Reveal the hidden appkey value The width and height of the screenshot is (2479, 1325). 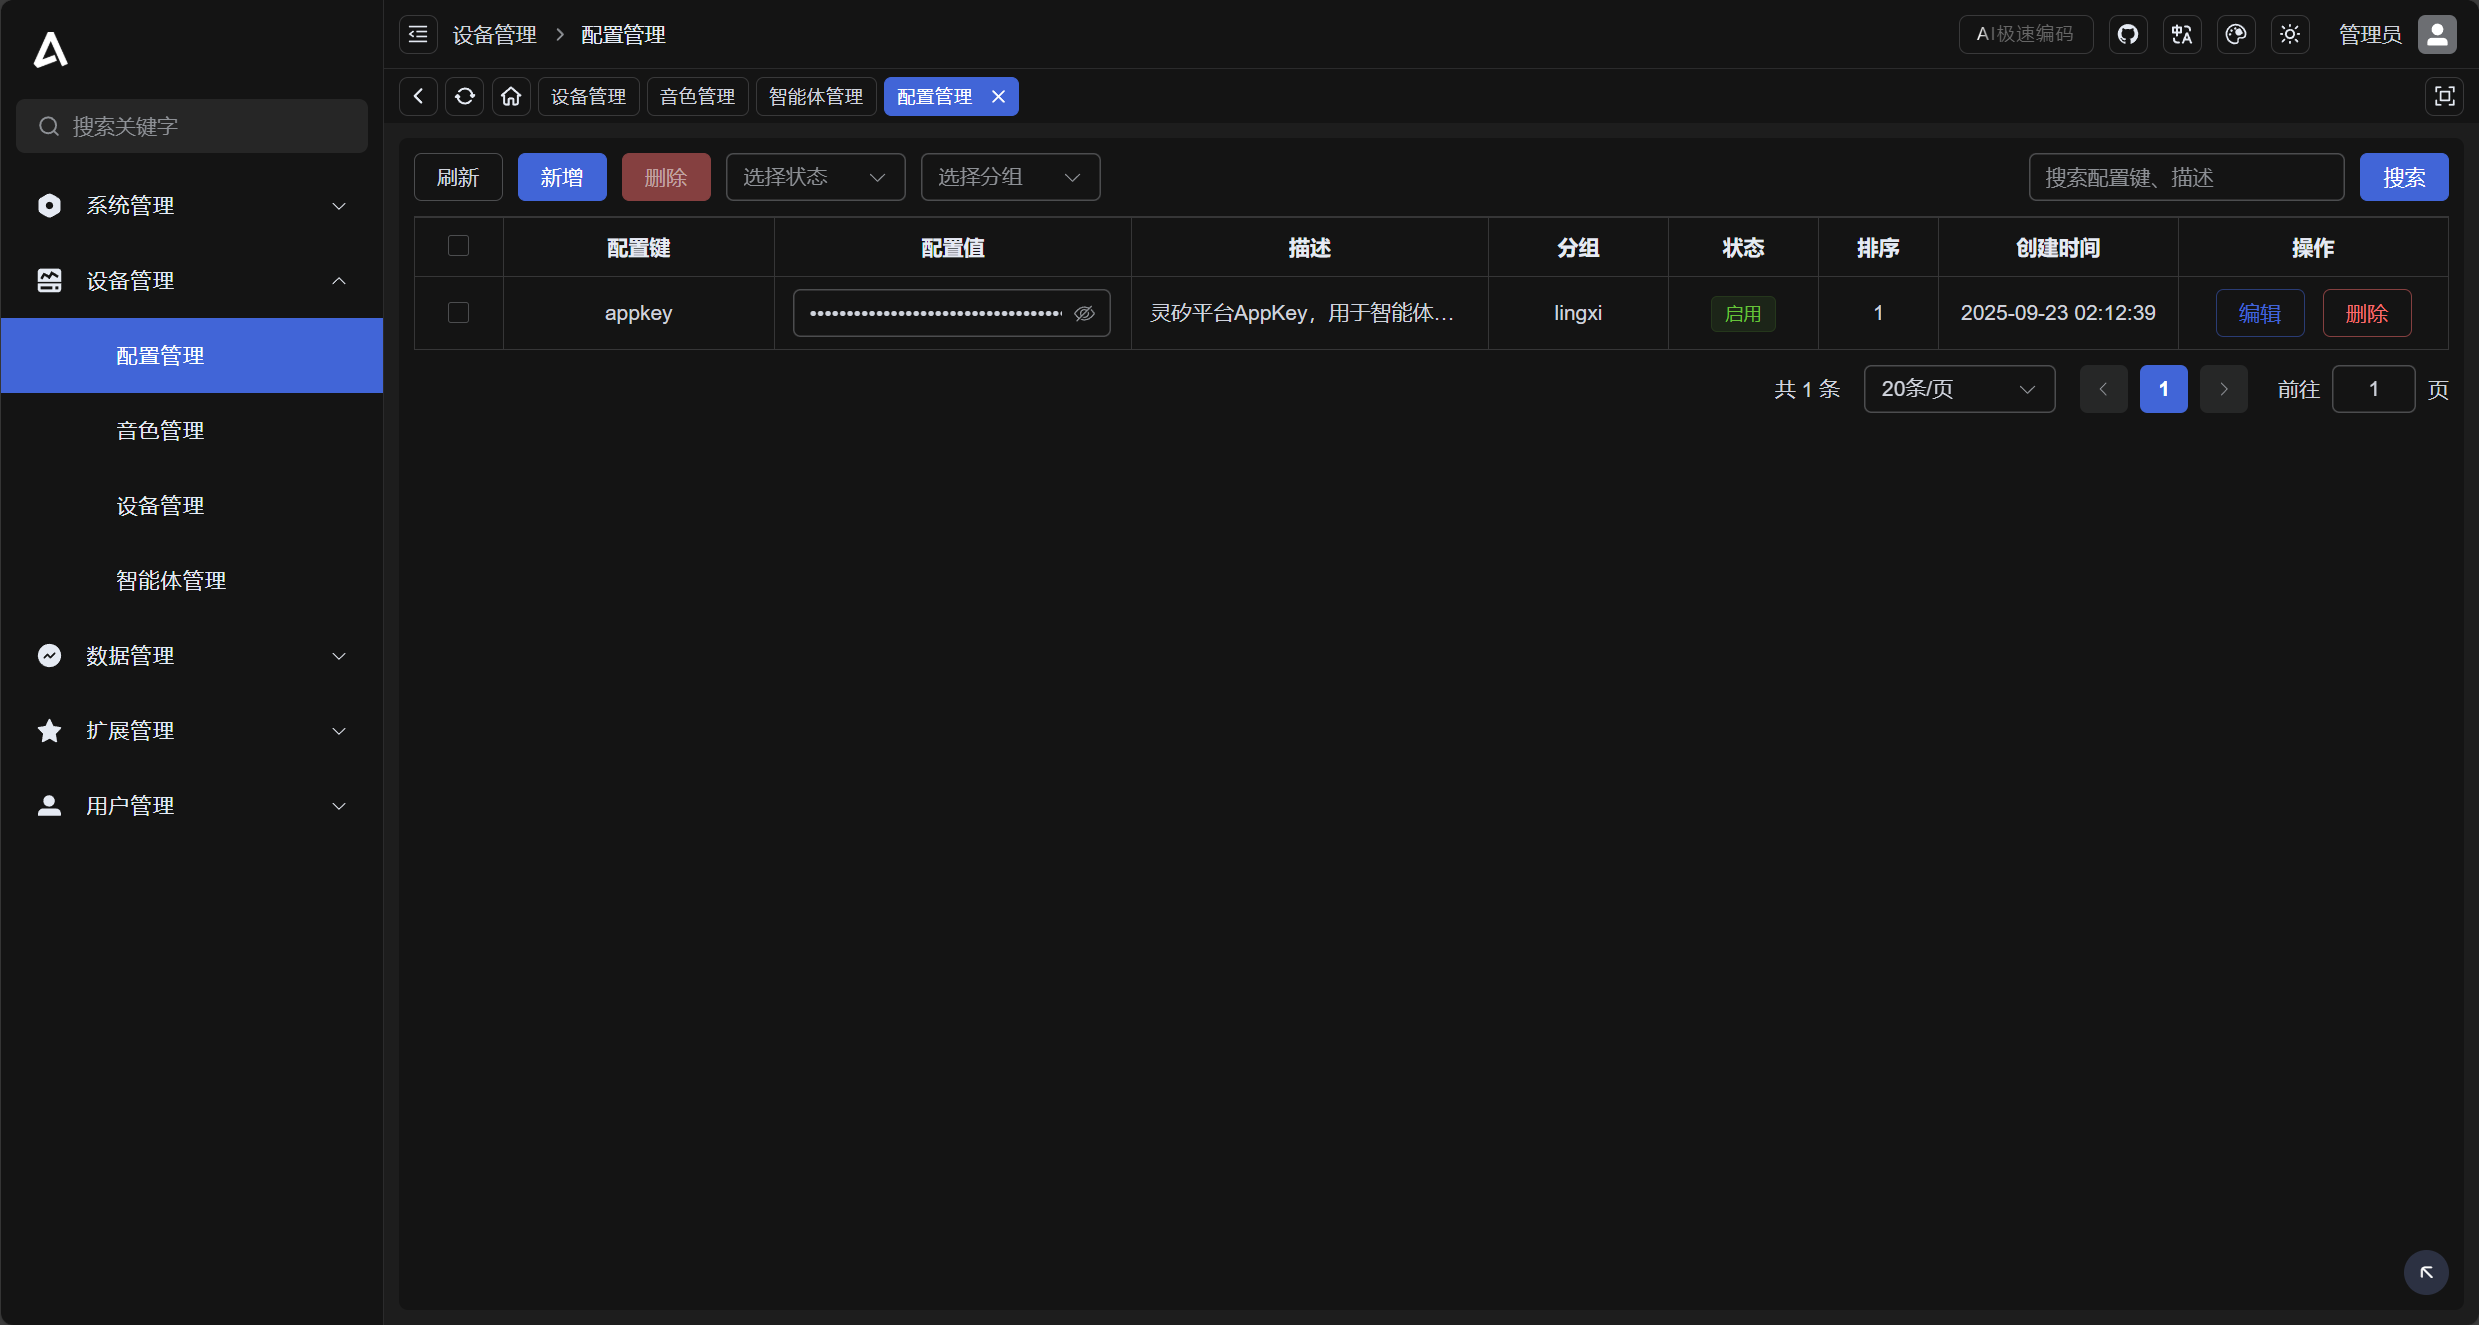click(1084, 314)
